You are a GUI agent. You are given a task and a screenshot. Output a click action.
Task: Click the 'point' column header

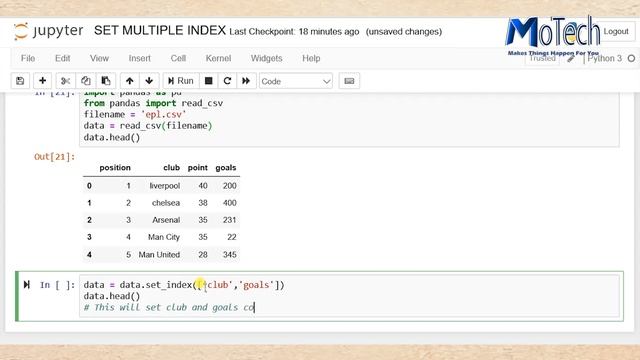pos(198,168)
